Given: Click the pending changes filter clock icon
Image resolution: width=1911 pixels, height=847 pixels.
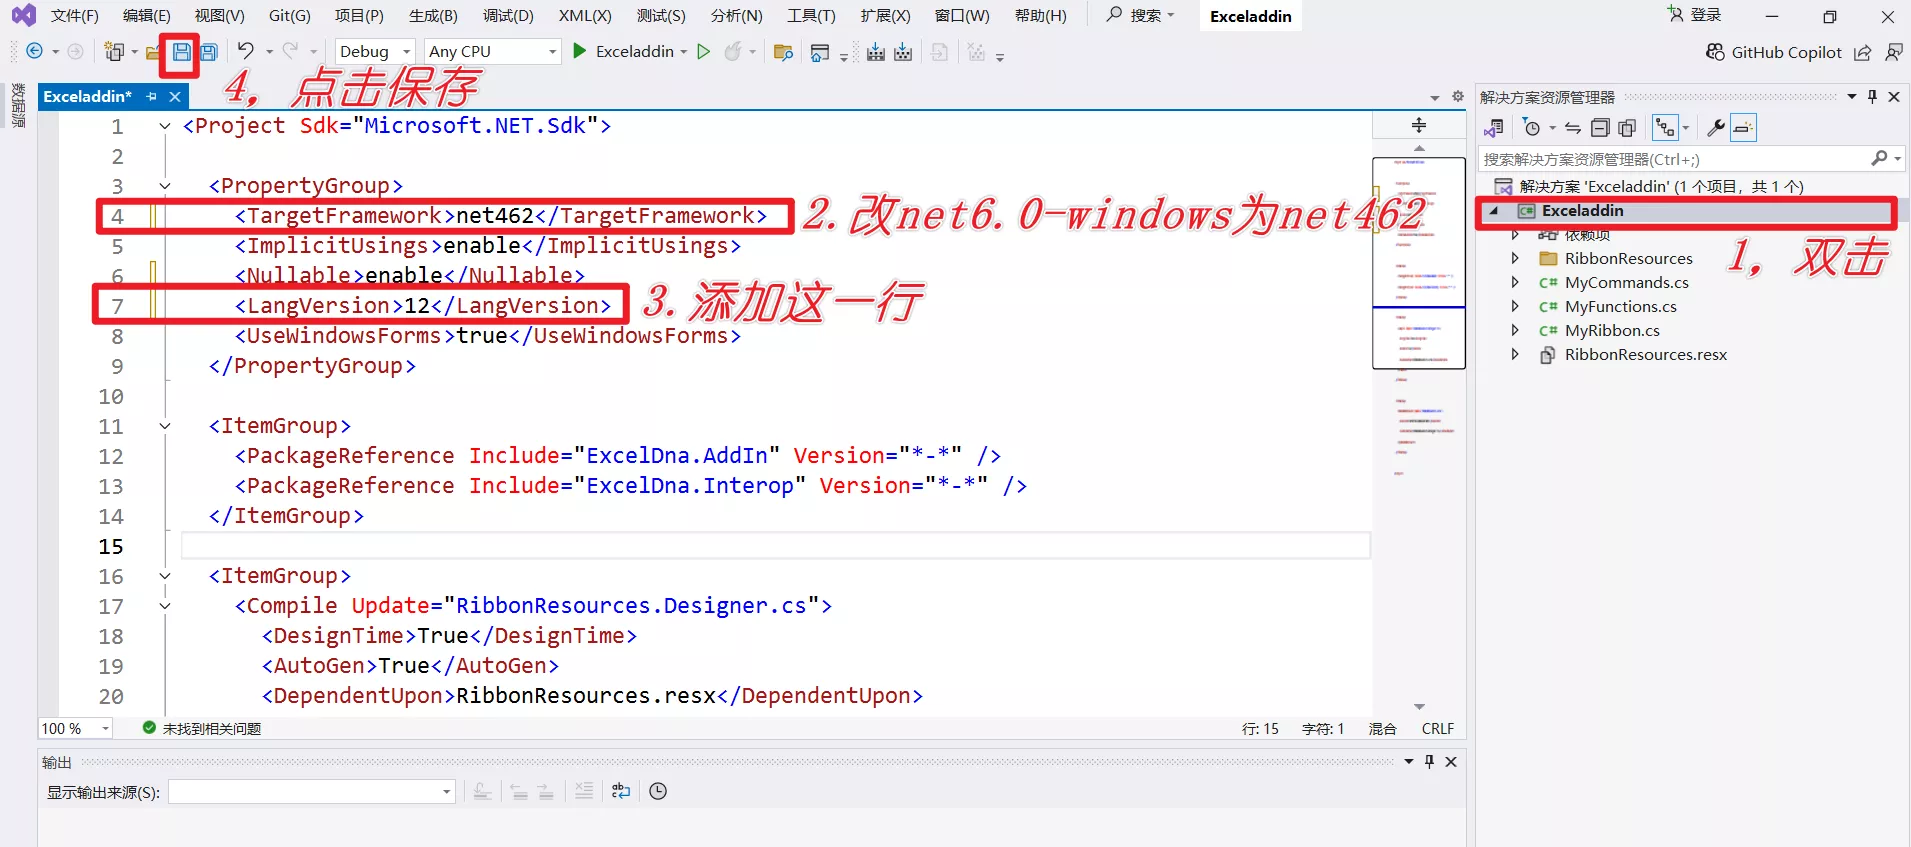Looking at the screenshot, I should pos(1532,128).
